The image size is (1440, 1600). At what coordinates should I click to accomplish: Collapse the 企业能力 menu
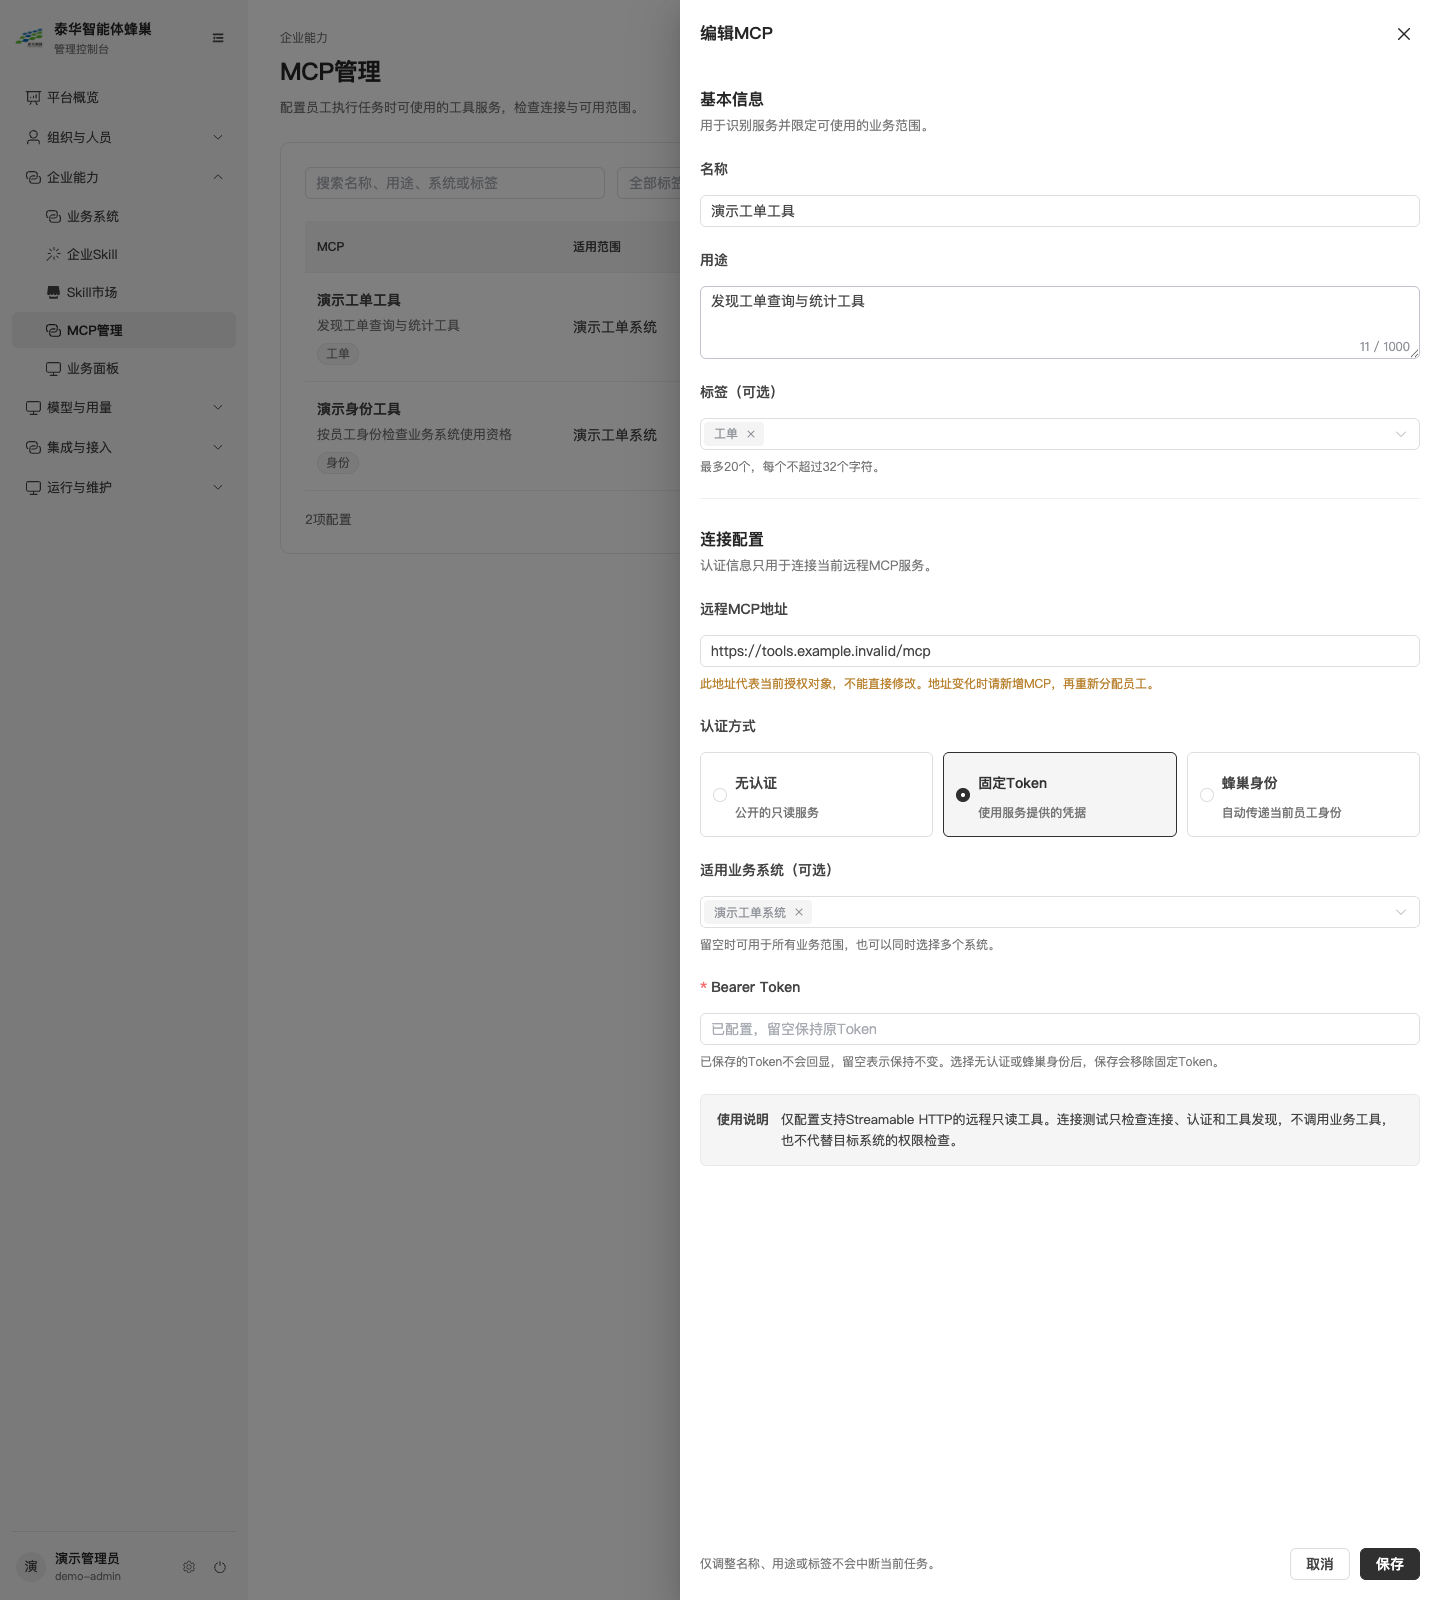[124, 177]
